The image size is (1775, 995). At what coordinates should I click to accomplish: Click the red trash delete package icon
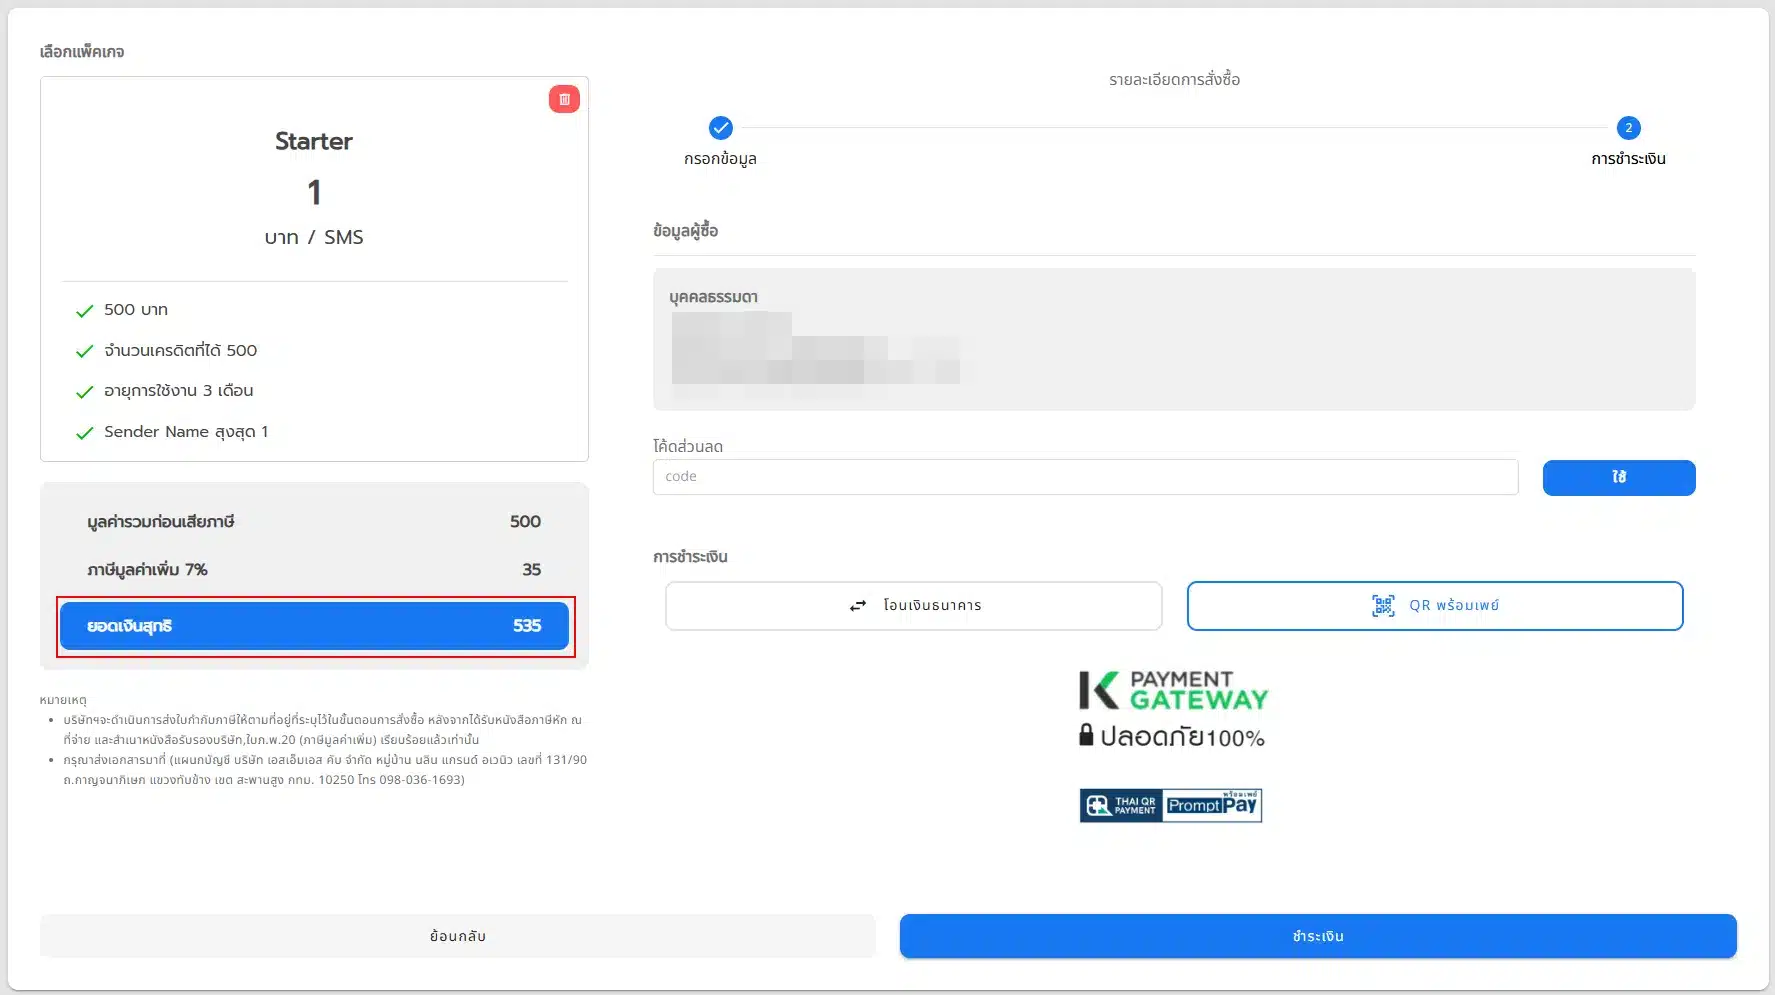tap(564, 99)
